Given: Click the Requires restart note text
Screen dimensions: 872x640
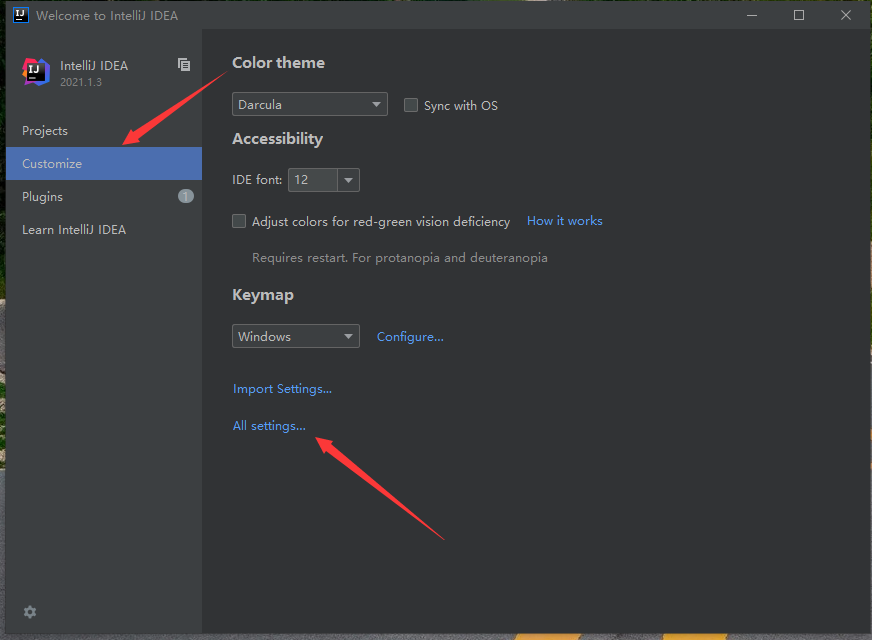Looking at the screenshot, I should [x=400, y=258].
